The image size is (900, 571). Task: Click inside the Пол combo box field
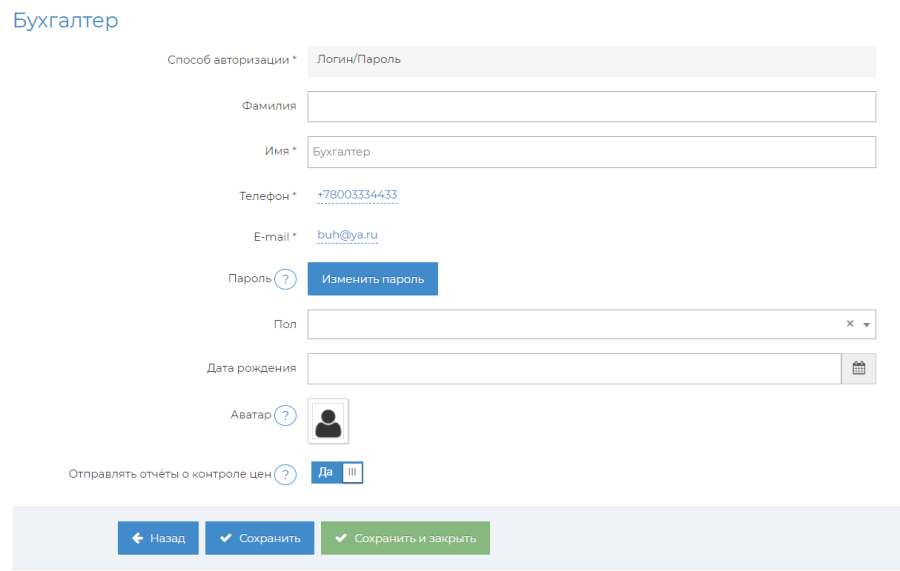point(570,324)
